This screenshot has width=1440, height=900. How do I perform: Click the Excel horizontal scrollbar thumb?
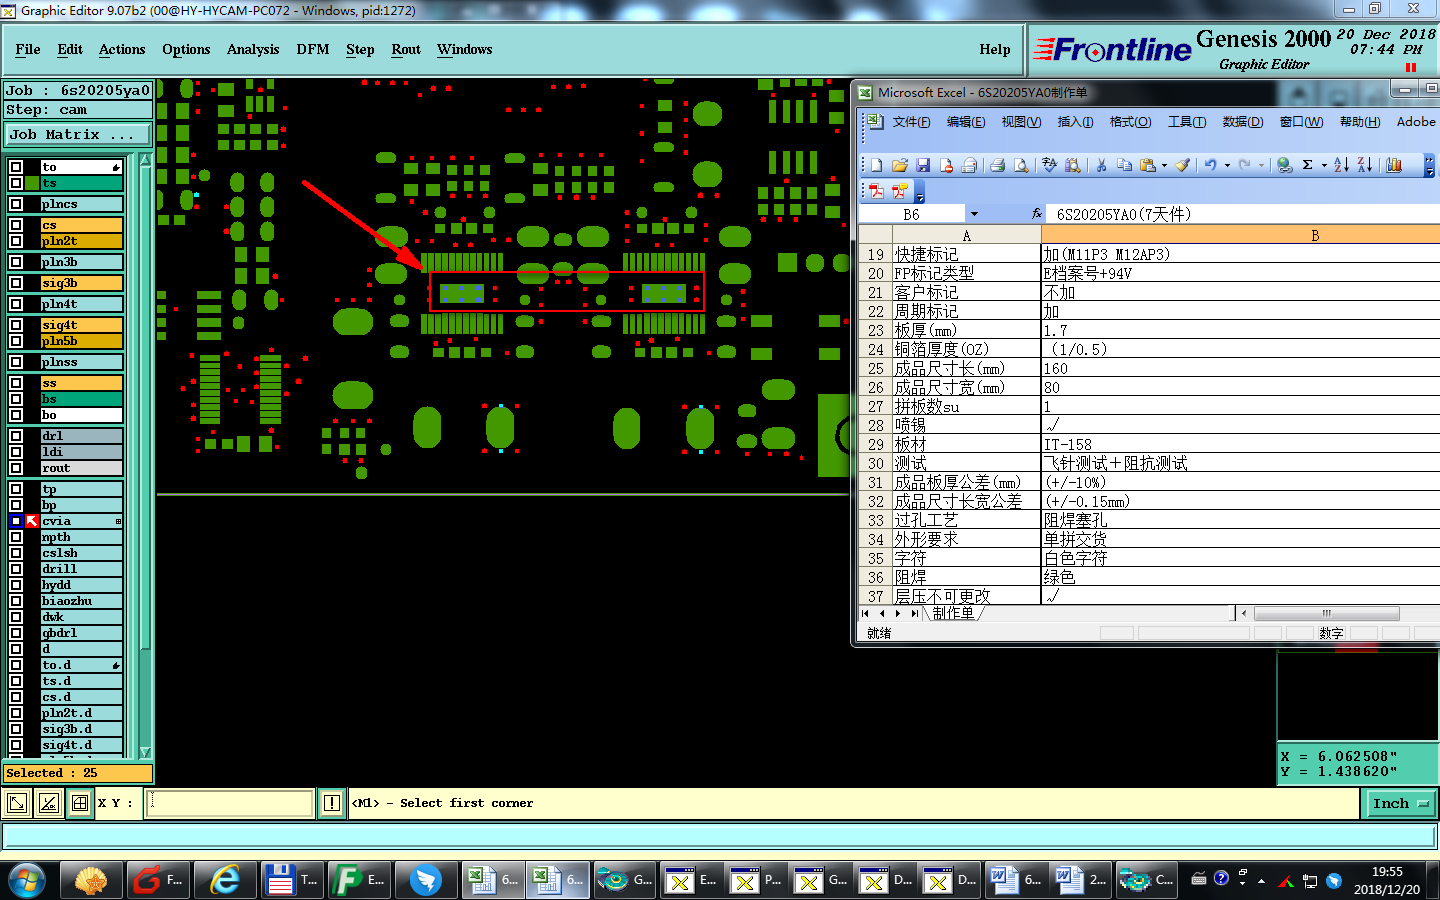point(1327,613)
